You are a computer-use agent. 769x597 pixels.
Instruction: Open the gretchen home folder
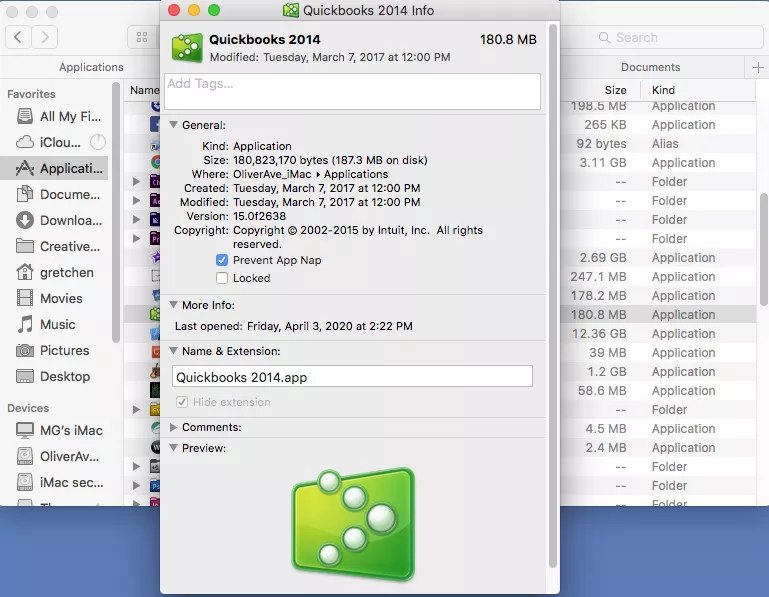coord(54,272)
